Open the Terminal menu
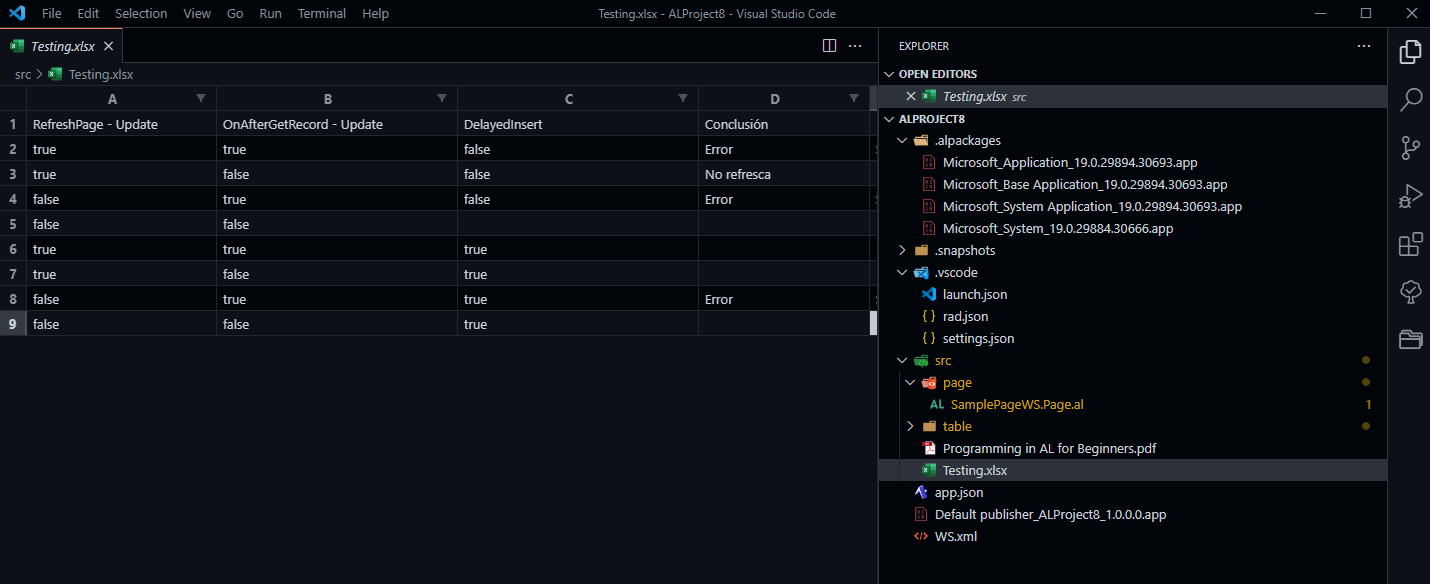 (x=321, y=13)
